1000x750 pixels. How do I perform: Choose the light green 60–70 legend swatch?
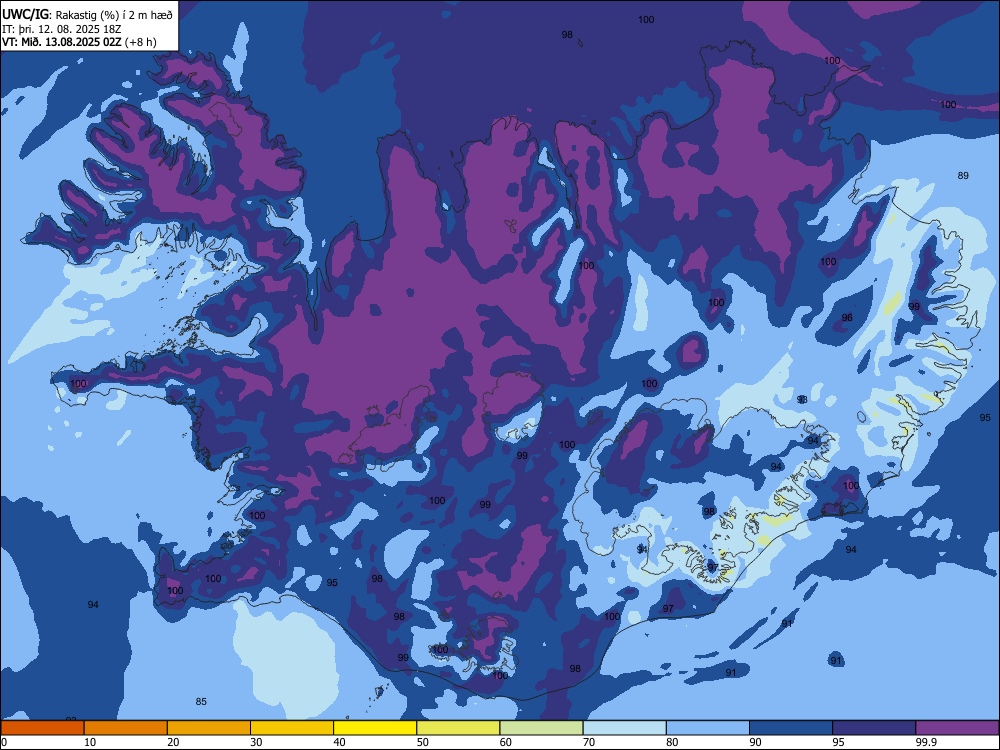click(541, 728)
